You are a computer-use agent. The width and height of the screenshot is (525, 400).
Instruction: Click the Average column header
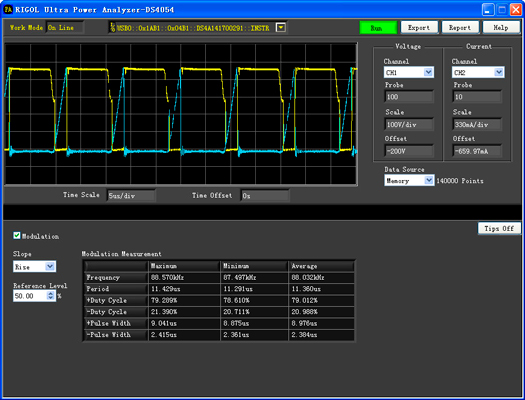[321, 266]
